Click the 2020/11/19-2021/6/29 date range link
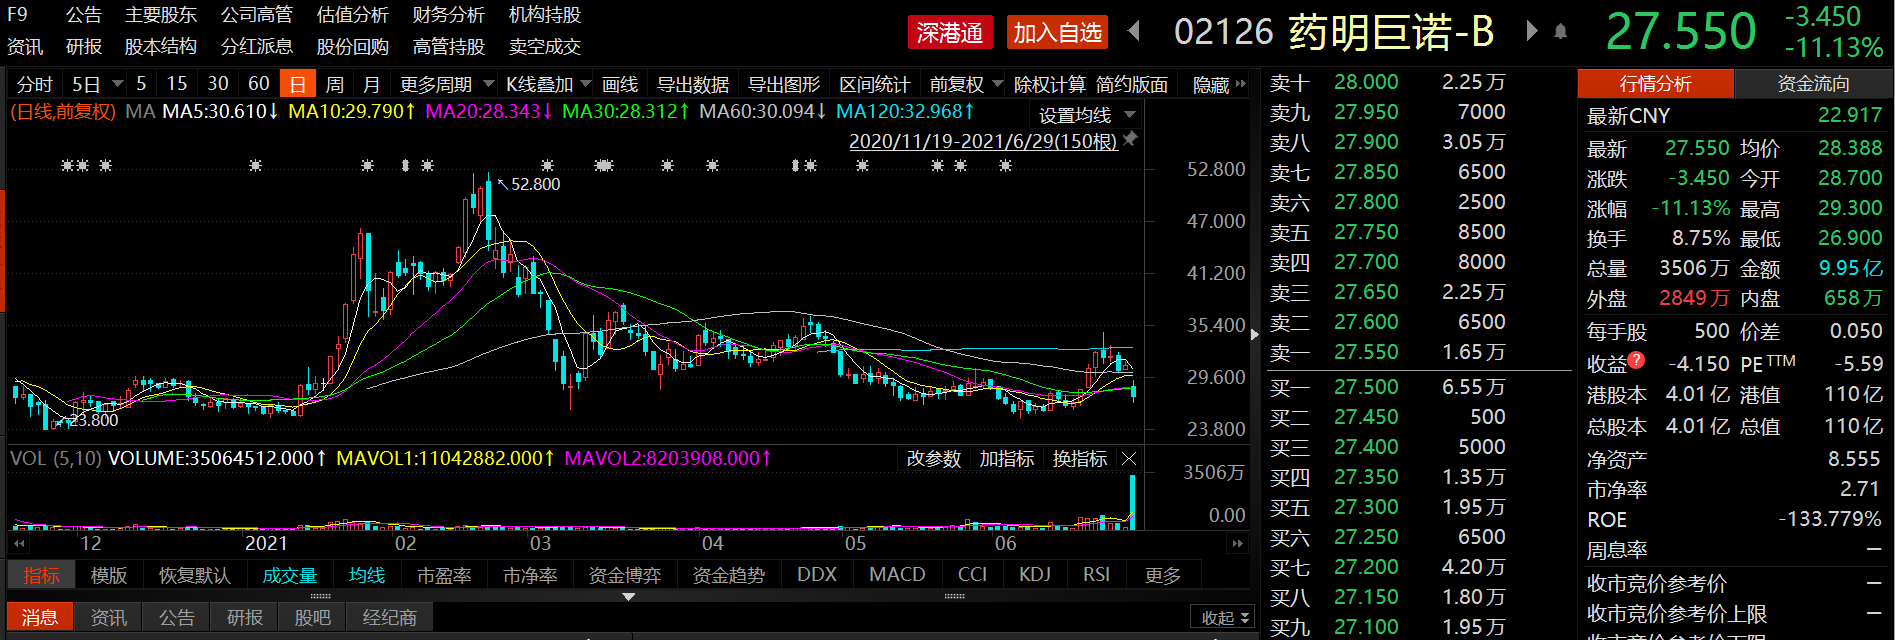This screenshot has height=640, width=1895. pos(983,141)
